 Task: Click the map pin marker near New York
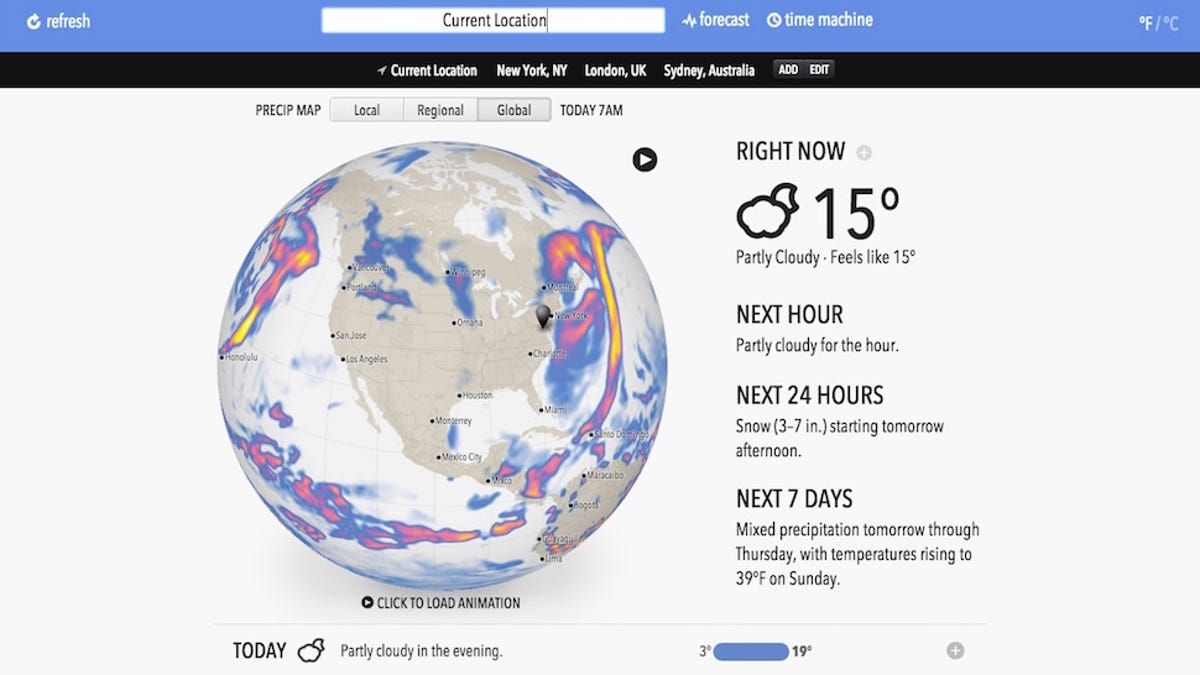coord(543,317)
